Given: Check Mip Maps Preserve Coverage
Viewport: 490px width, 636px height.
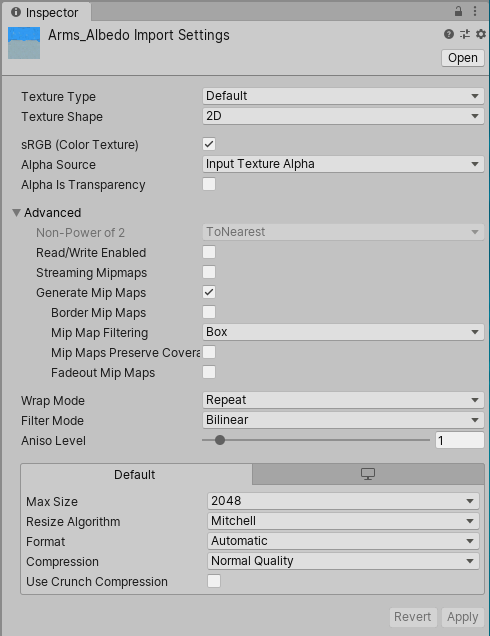Looking at the screenshot, I should pyautogui.click(x=209, y=352).
